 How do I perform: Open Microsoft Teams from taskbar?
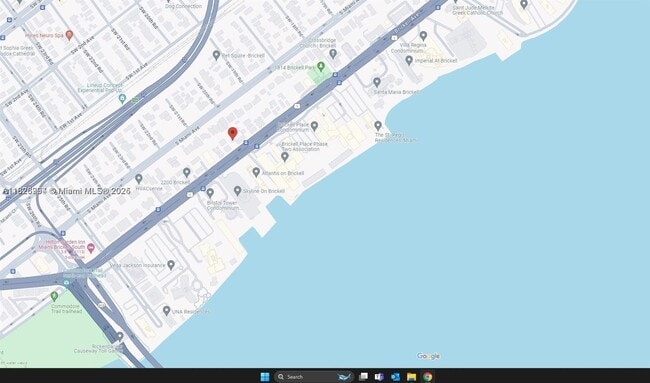coord(379,377)
